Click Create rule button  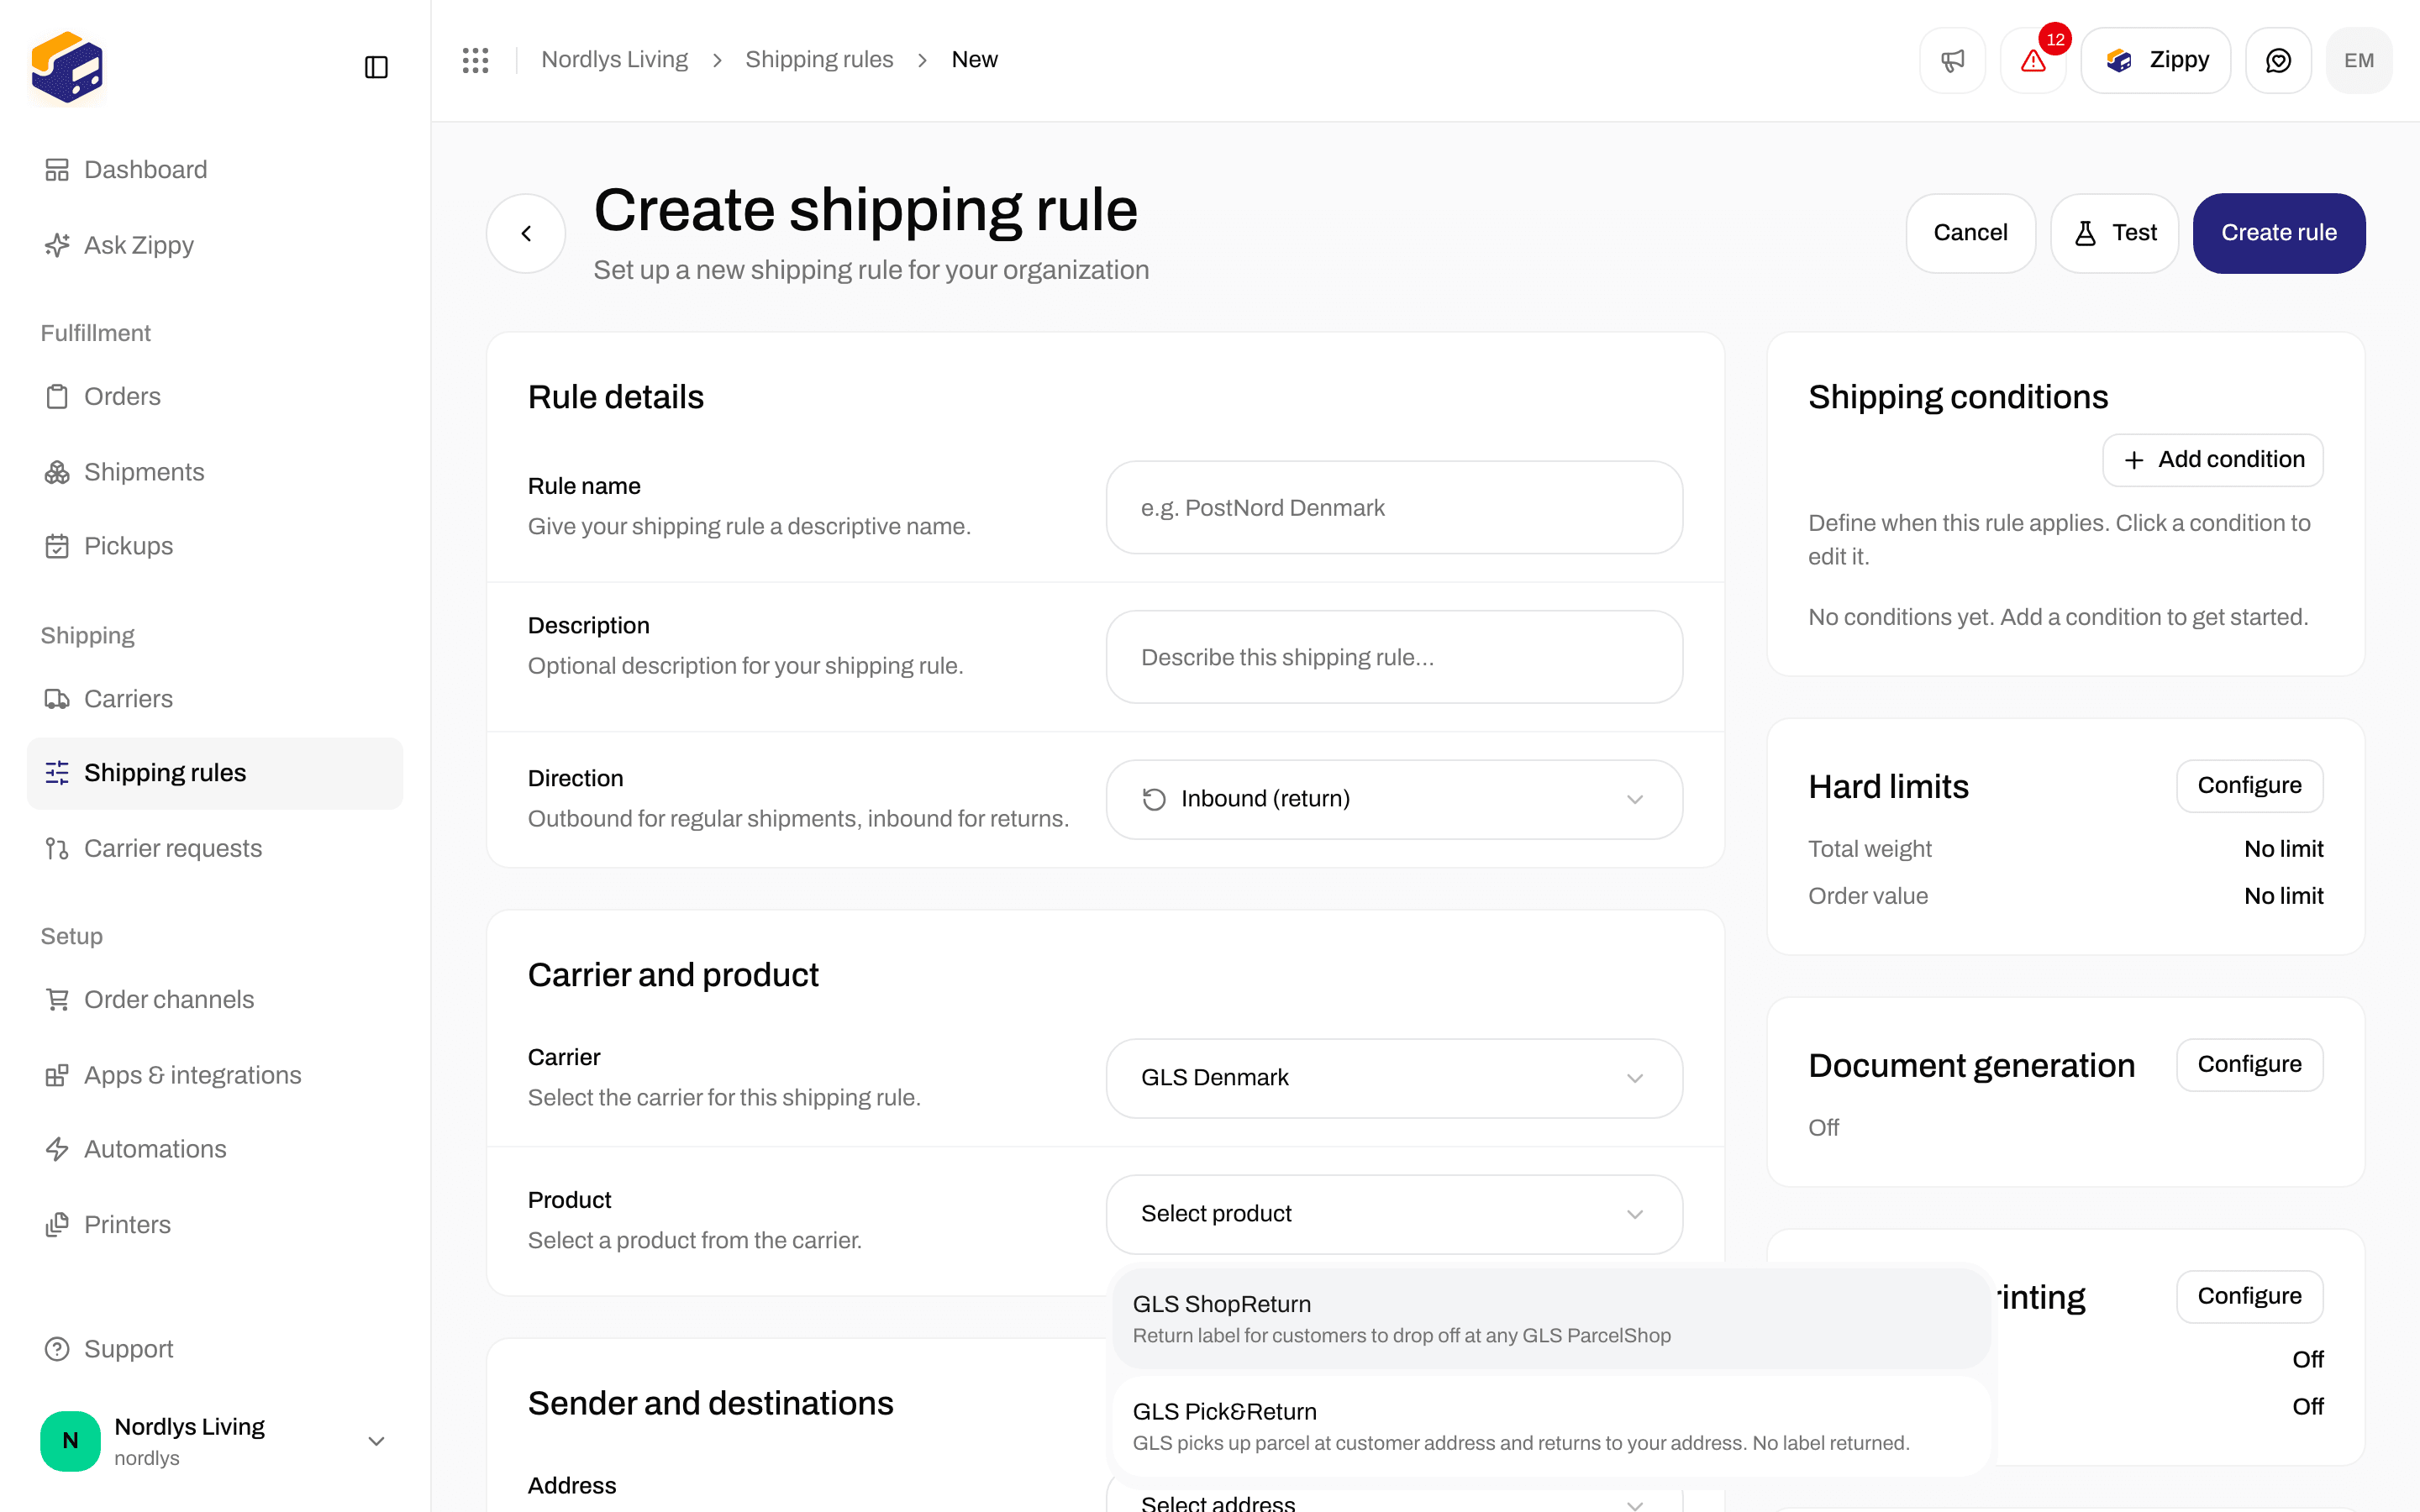(x=2278, y=233)
